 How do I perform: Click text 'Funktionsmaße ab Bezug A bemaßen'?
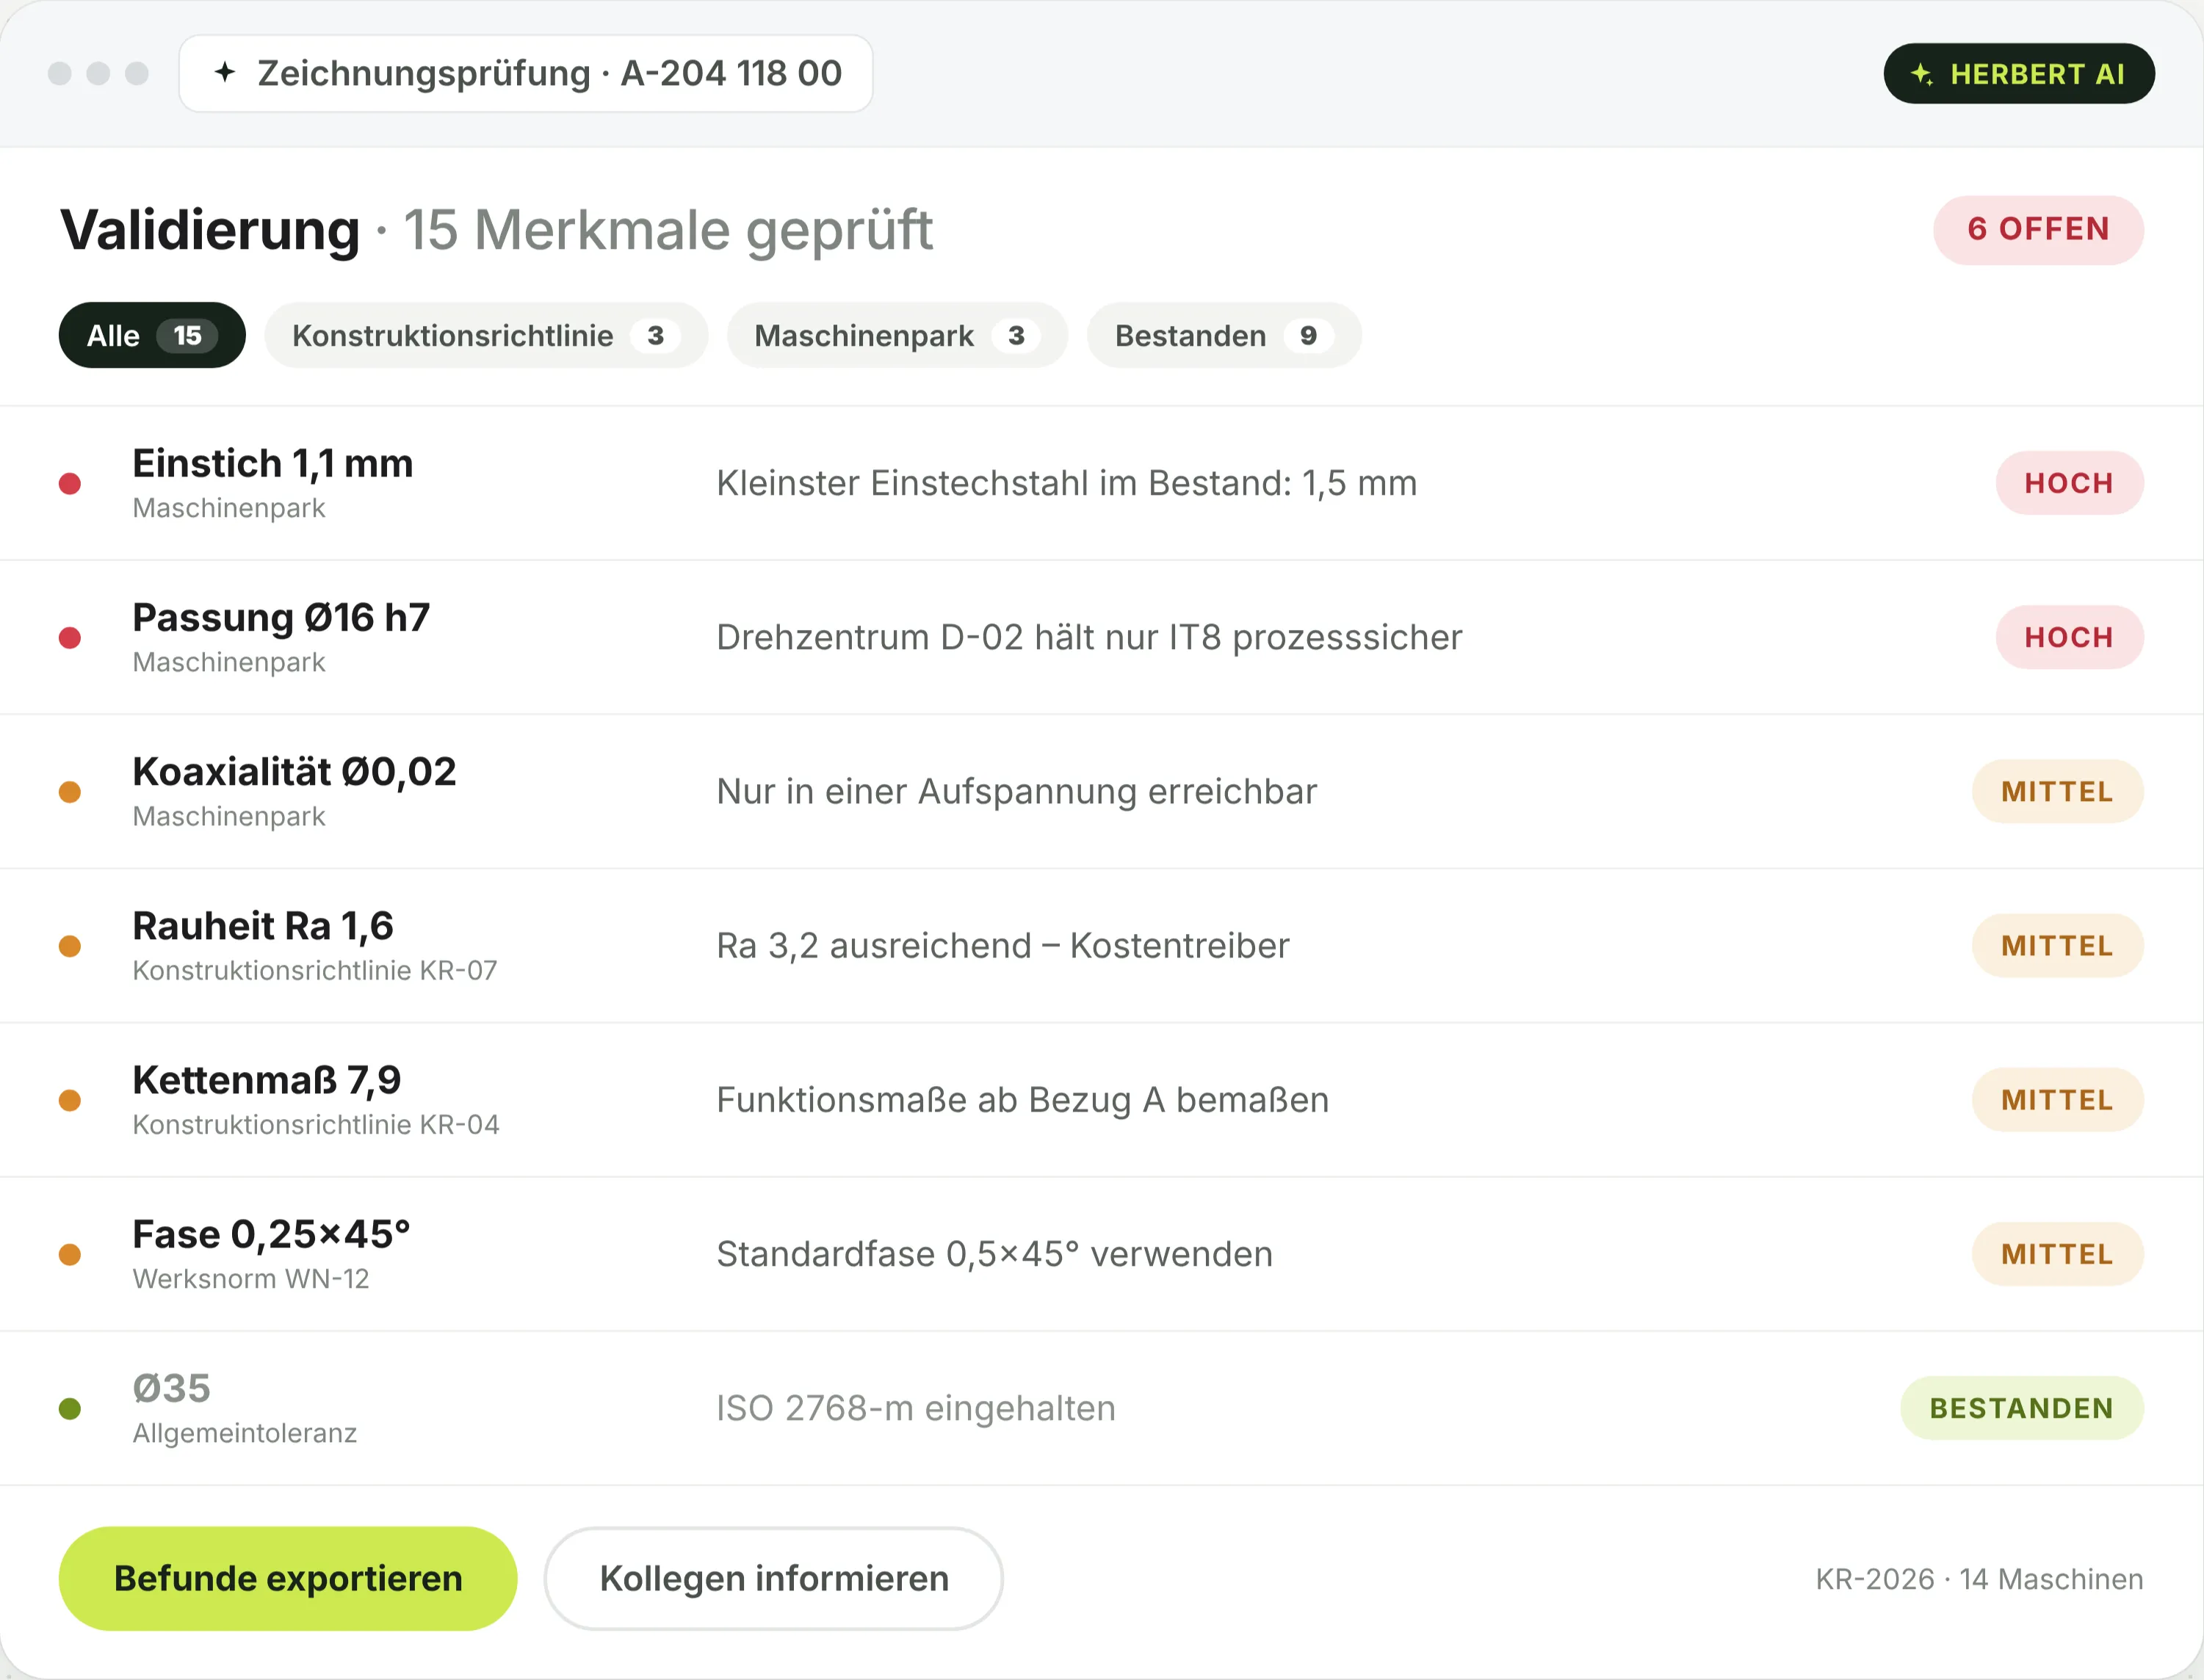(1023, 1099)
